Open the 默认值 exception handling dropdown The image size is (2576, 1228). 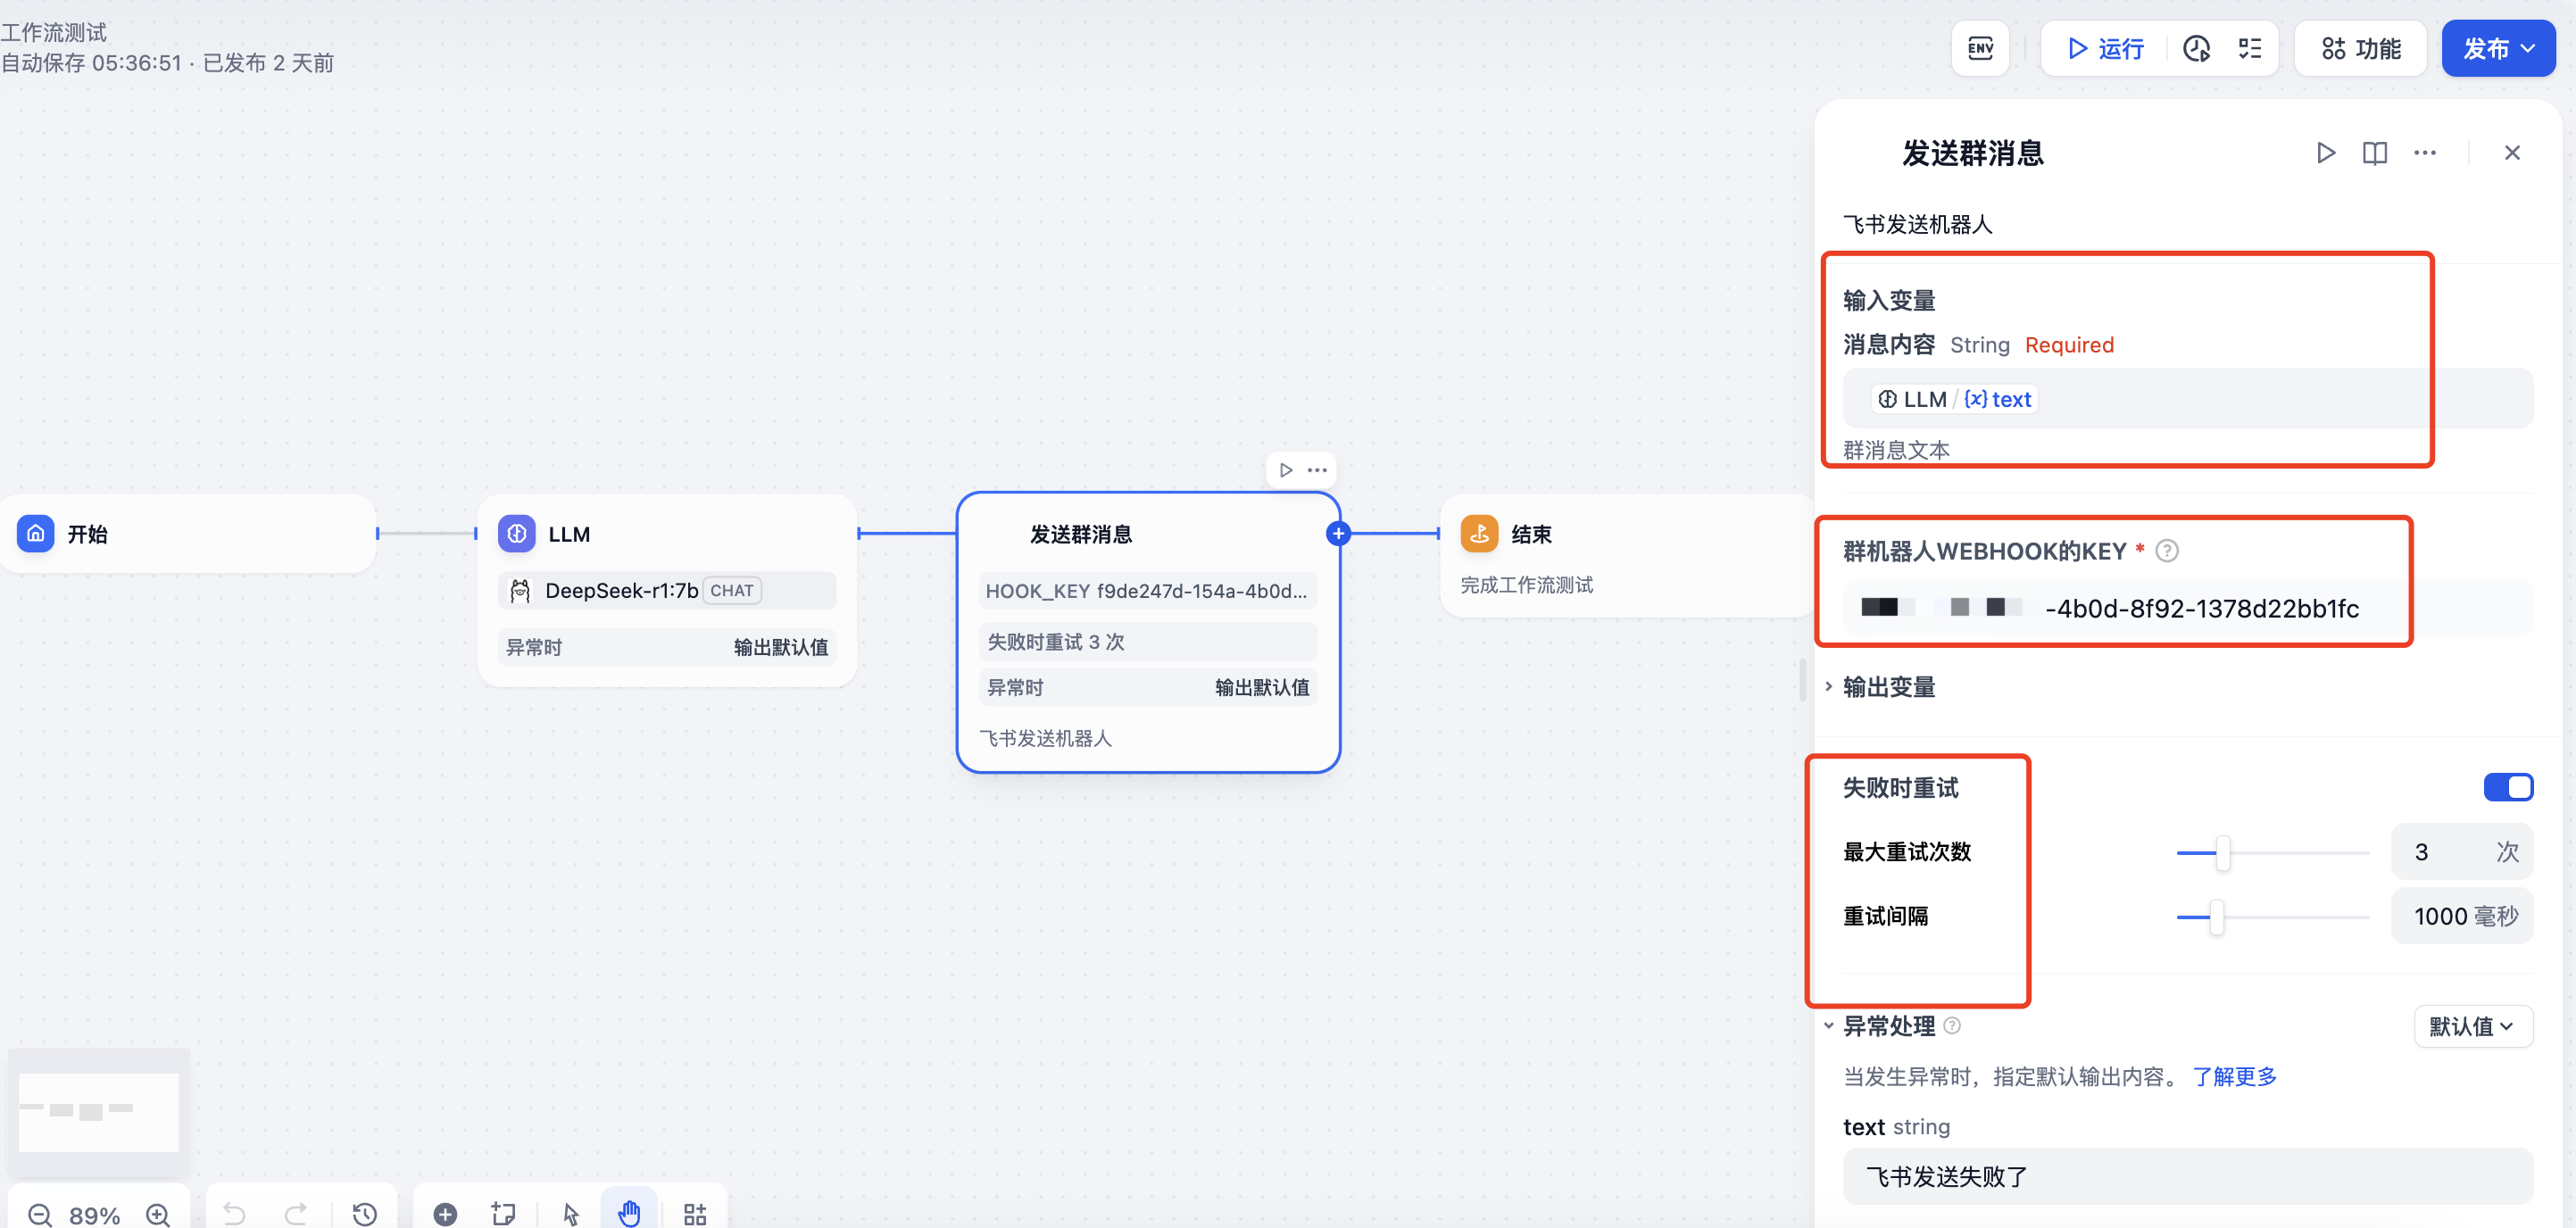pos(2472,1026)
